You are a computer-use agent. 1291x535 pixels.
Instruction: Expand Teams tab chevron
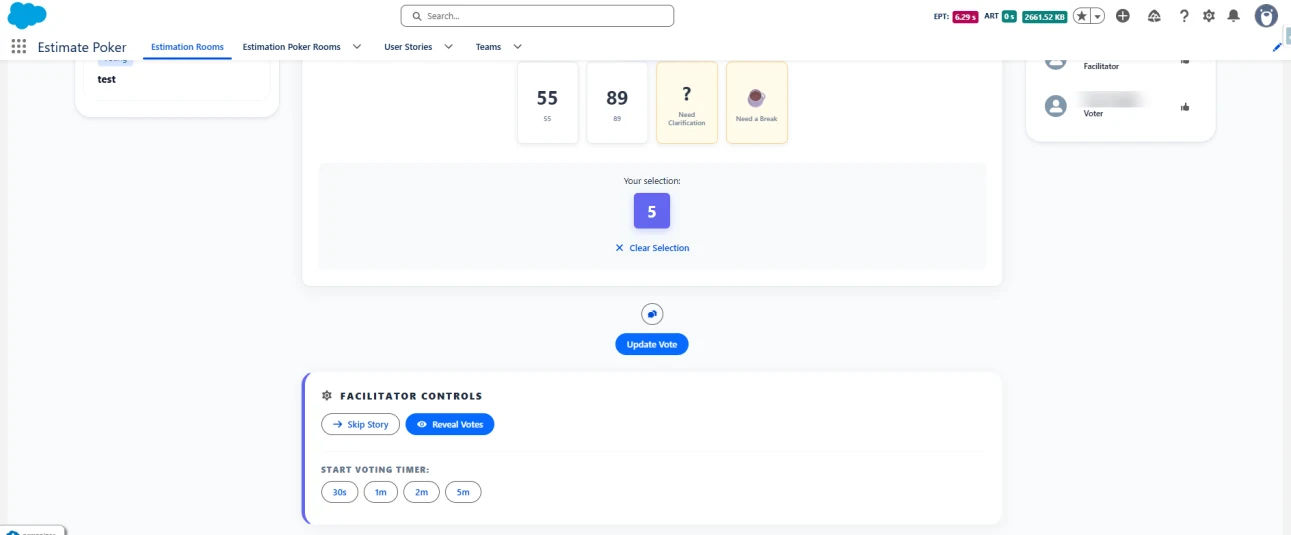(x=517, y=47)
